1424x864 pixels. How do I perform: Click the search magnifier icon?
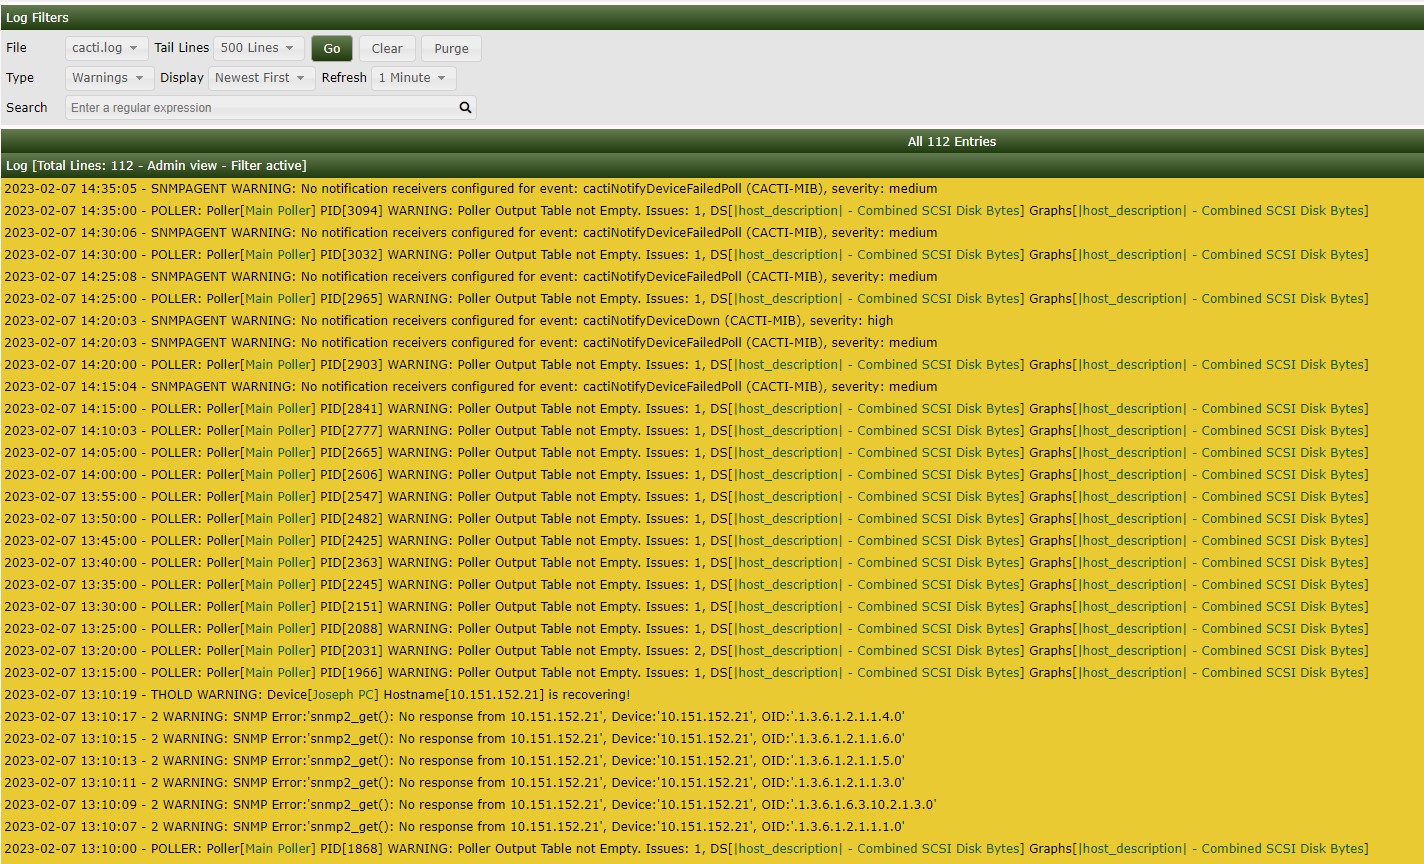(465, 108)
